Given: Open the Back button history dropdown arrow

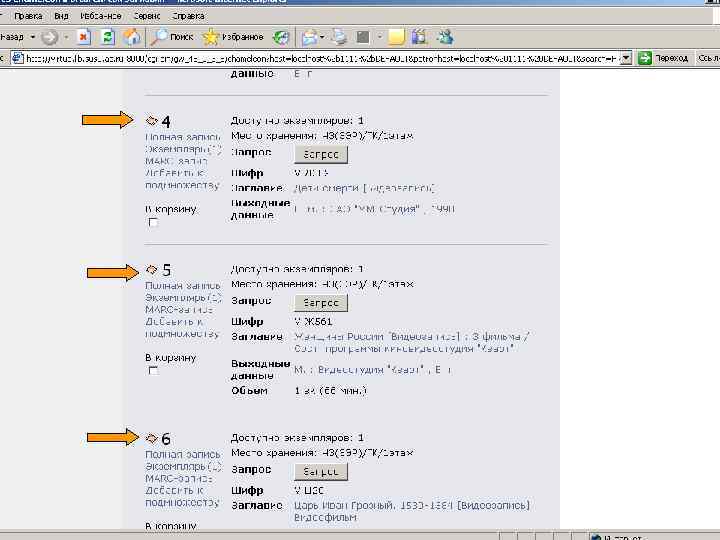Looking at the screenshot, I should click(33, 37).
